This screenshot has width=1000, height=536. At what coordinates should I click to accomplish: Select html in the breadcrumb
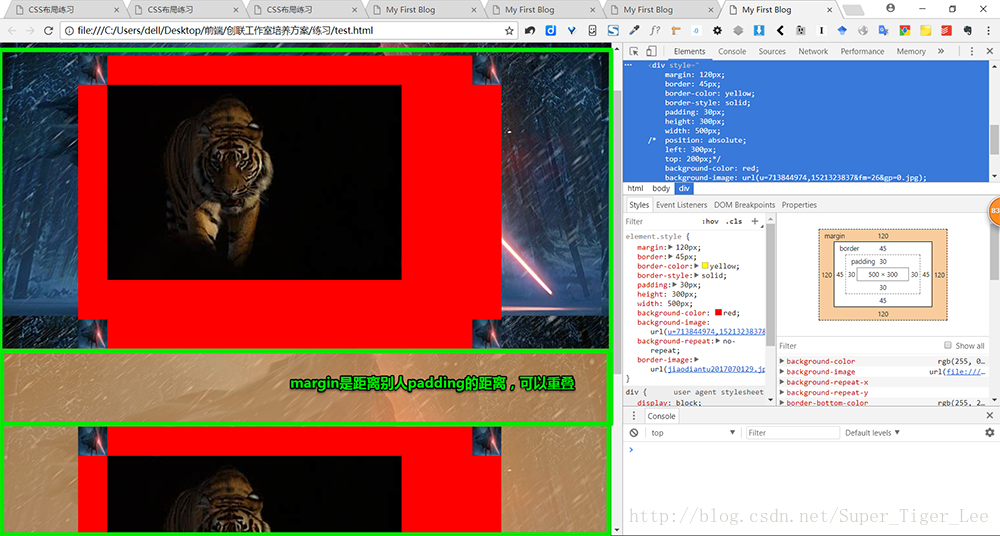point(635,188)
